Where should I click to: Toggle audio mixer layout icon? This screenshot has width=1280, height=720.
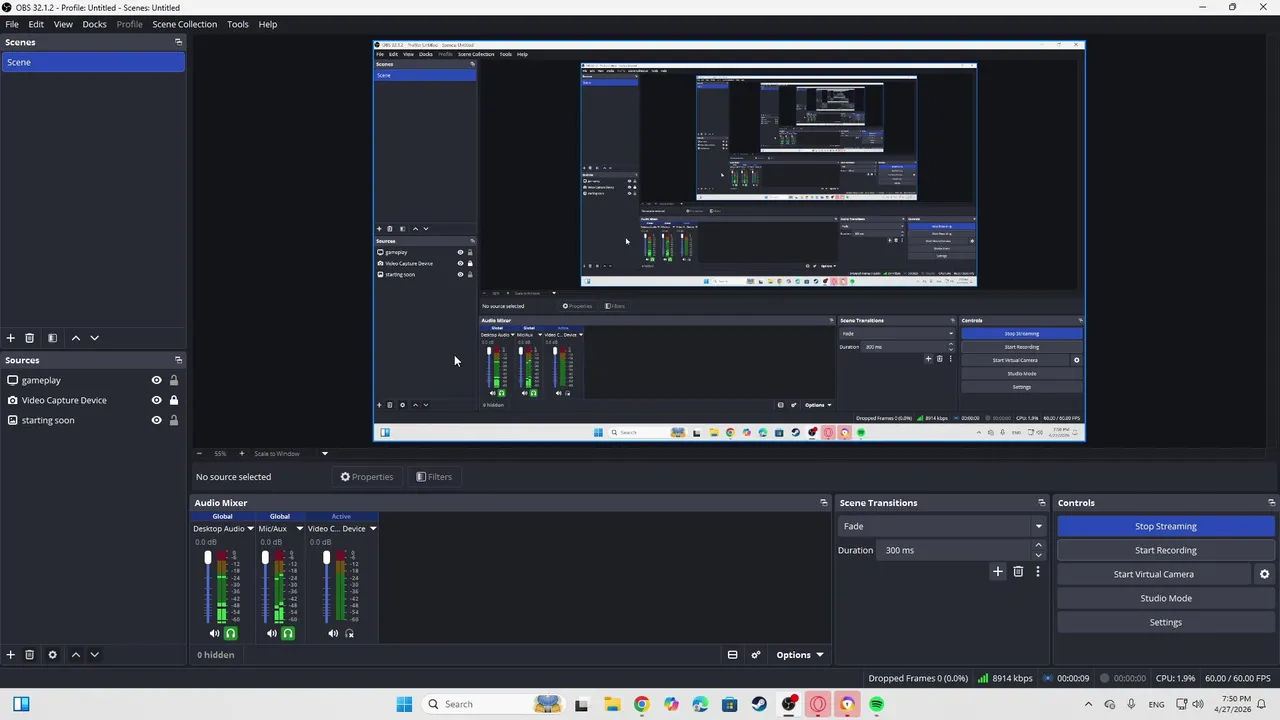coord(732,655)
